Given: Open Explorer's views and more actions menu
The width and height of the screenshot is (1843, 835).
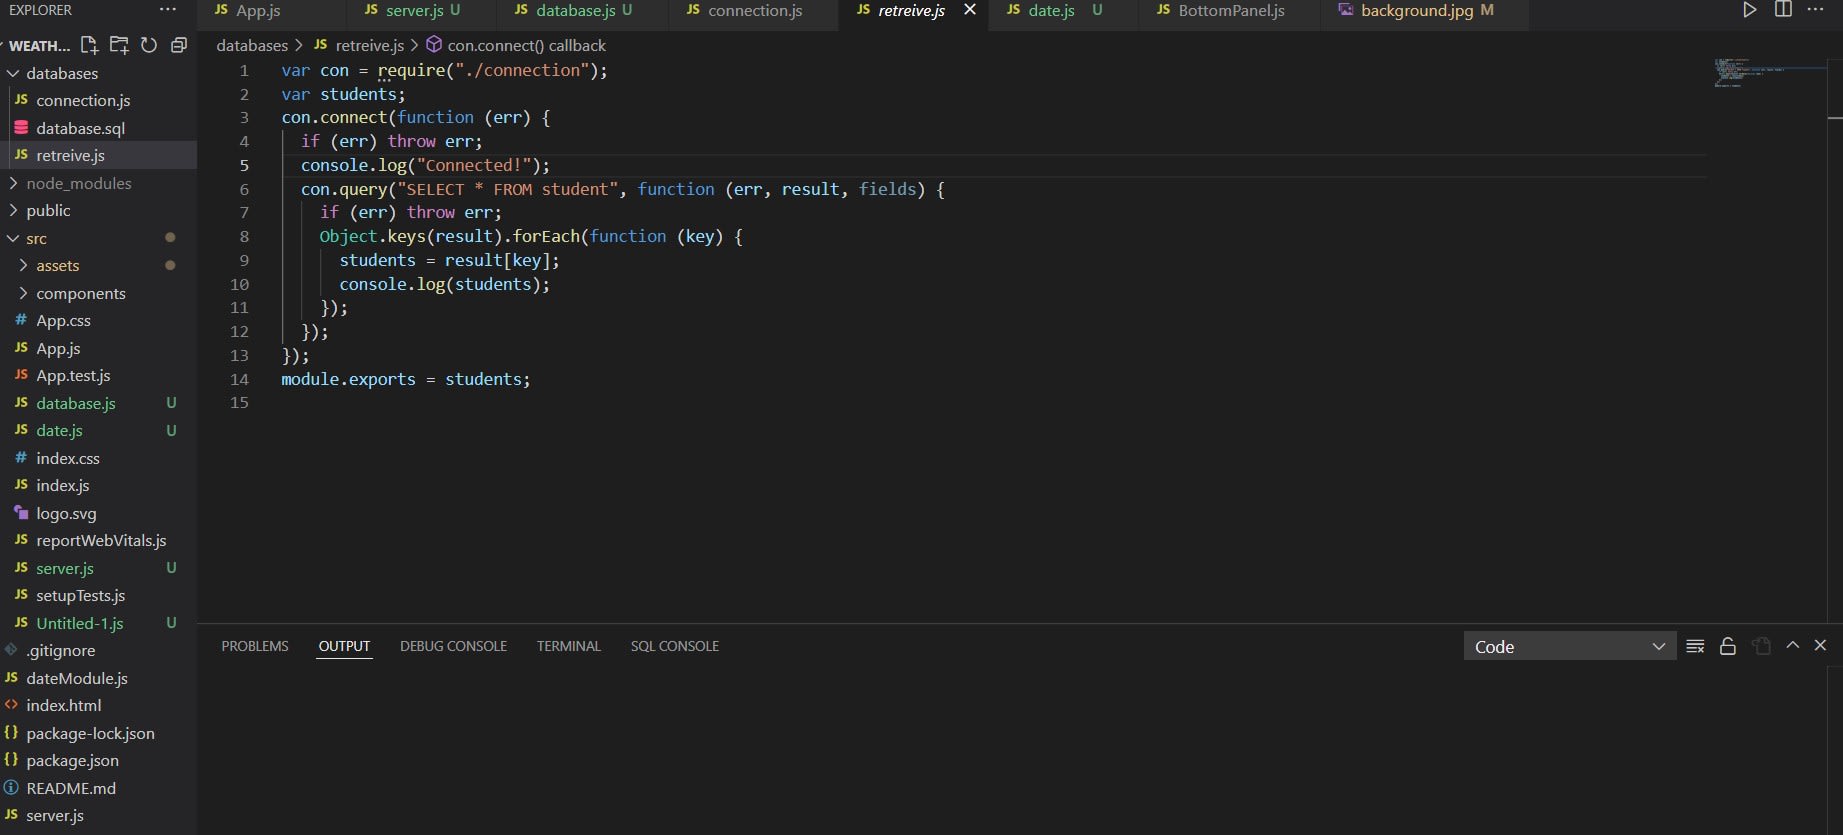Looking at the screenshot, I should [167, 10].
